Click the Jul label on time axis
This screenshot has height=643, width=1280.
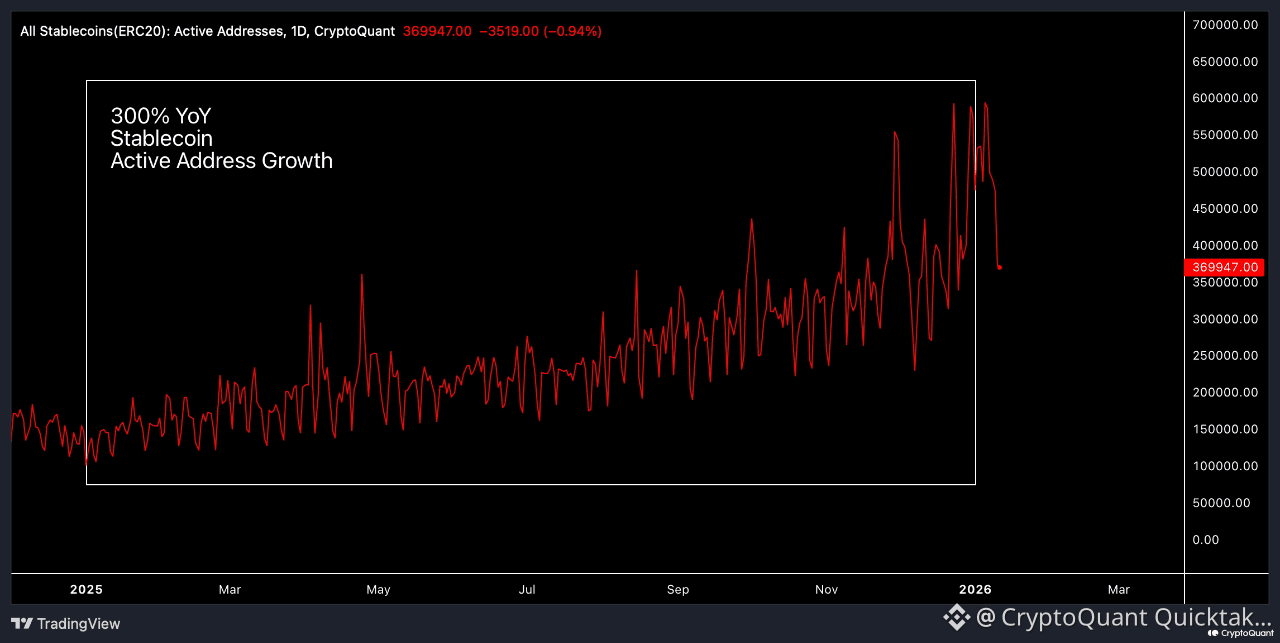[527, 590]
